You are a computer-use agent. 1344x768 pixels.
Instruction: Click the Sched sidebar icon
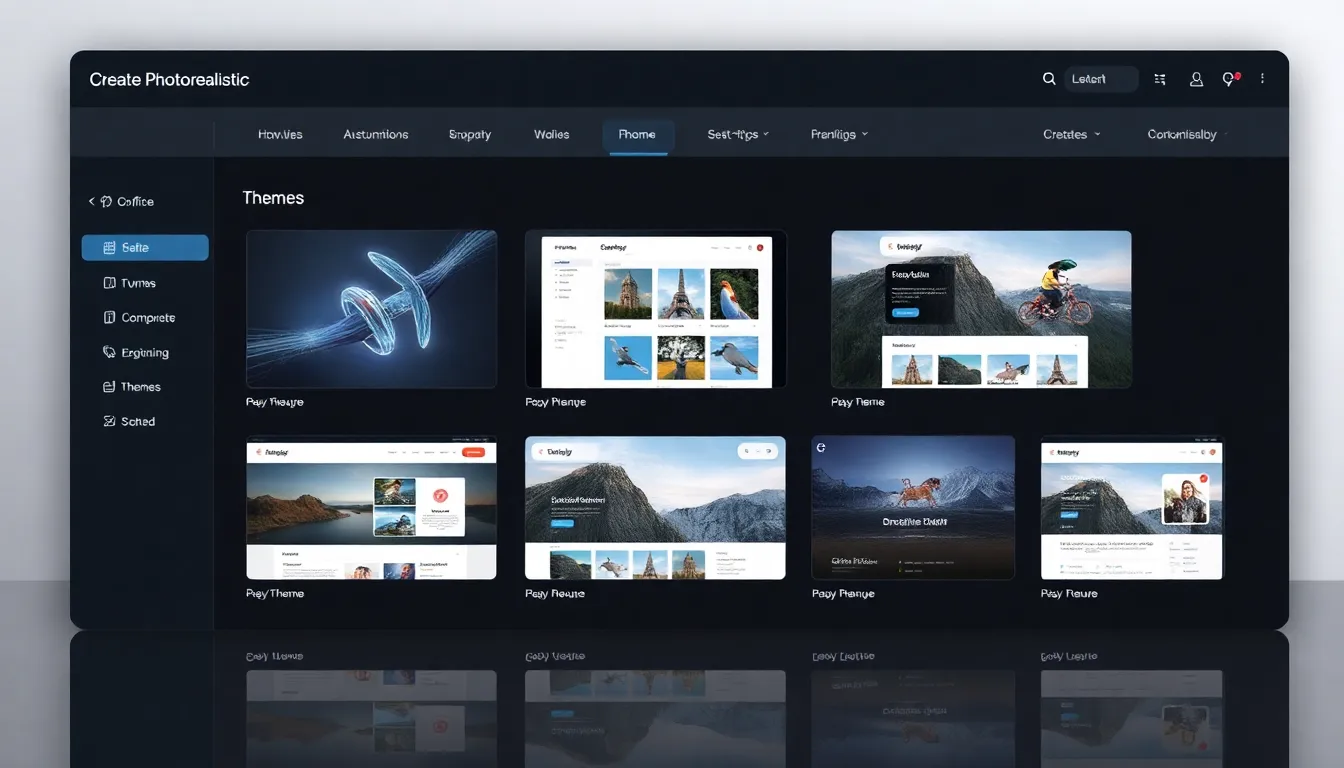pyautogui.click(x=110, y=421)
